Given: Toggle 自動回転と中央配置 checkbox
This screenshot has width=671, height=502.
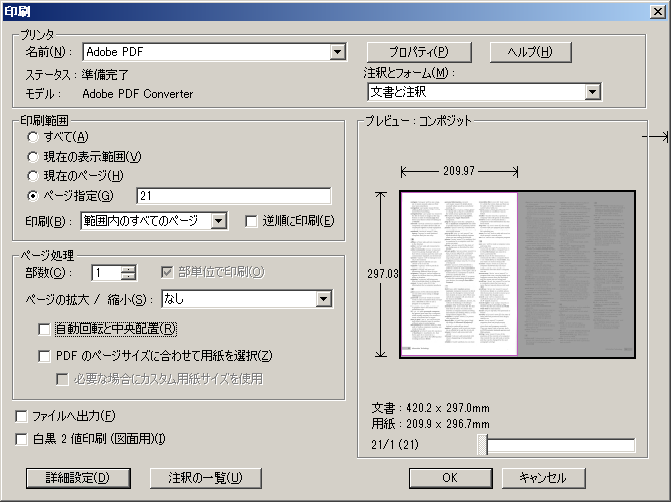Looking at the screenshot, I should pyautogui.click(x=44, y=328).
